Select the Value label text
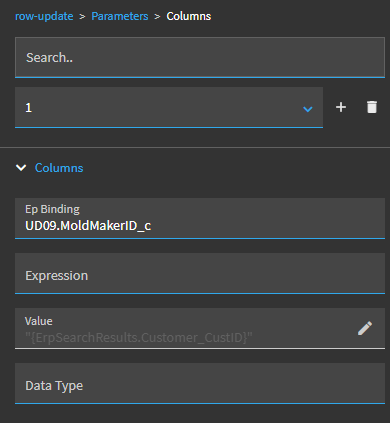This screenshot has height=423, width=390. tap(38, 321)
